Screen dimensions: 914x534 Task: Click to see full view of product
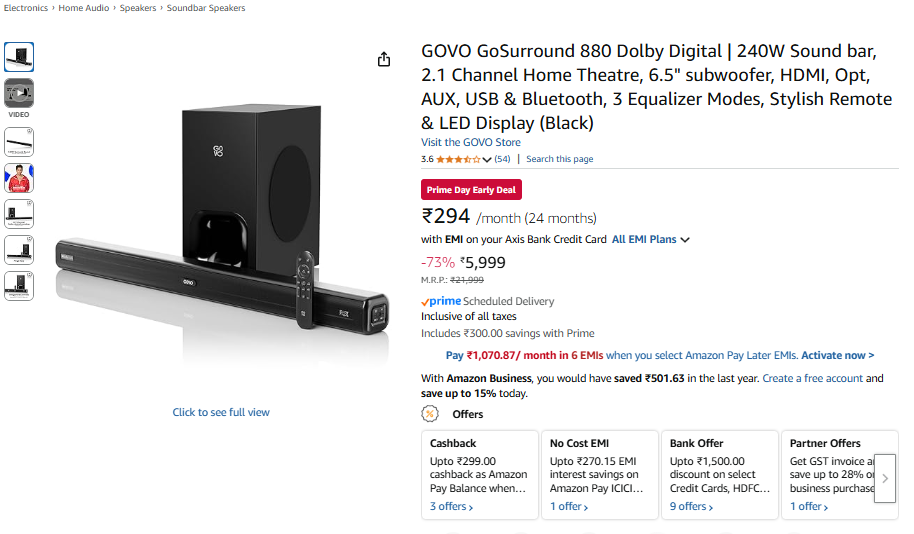click(221, 412)
